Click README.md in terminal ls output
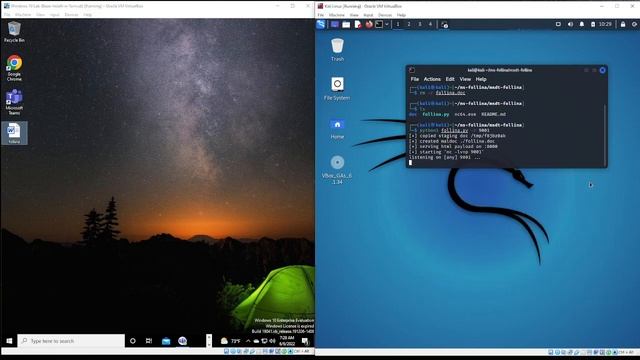 pos(493,114)
